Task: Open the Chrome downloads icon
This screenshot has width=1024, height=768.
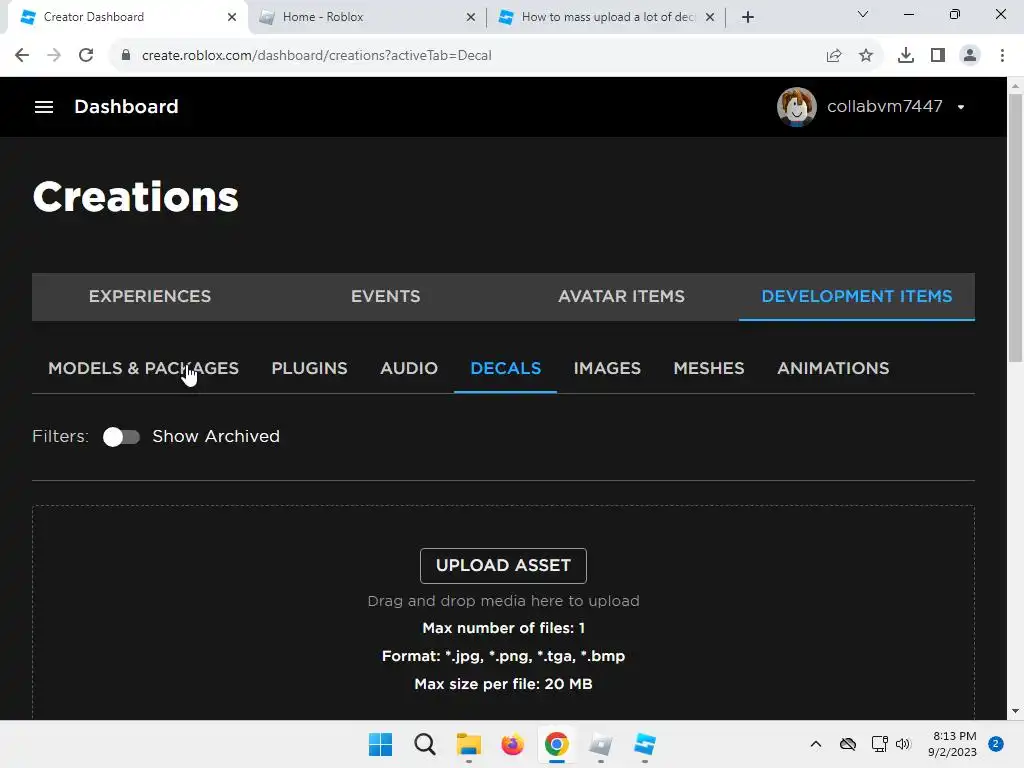Action: point(906,56)
